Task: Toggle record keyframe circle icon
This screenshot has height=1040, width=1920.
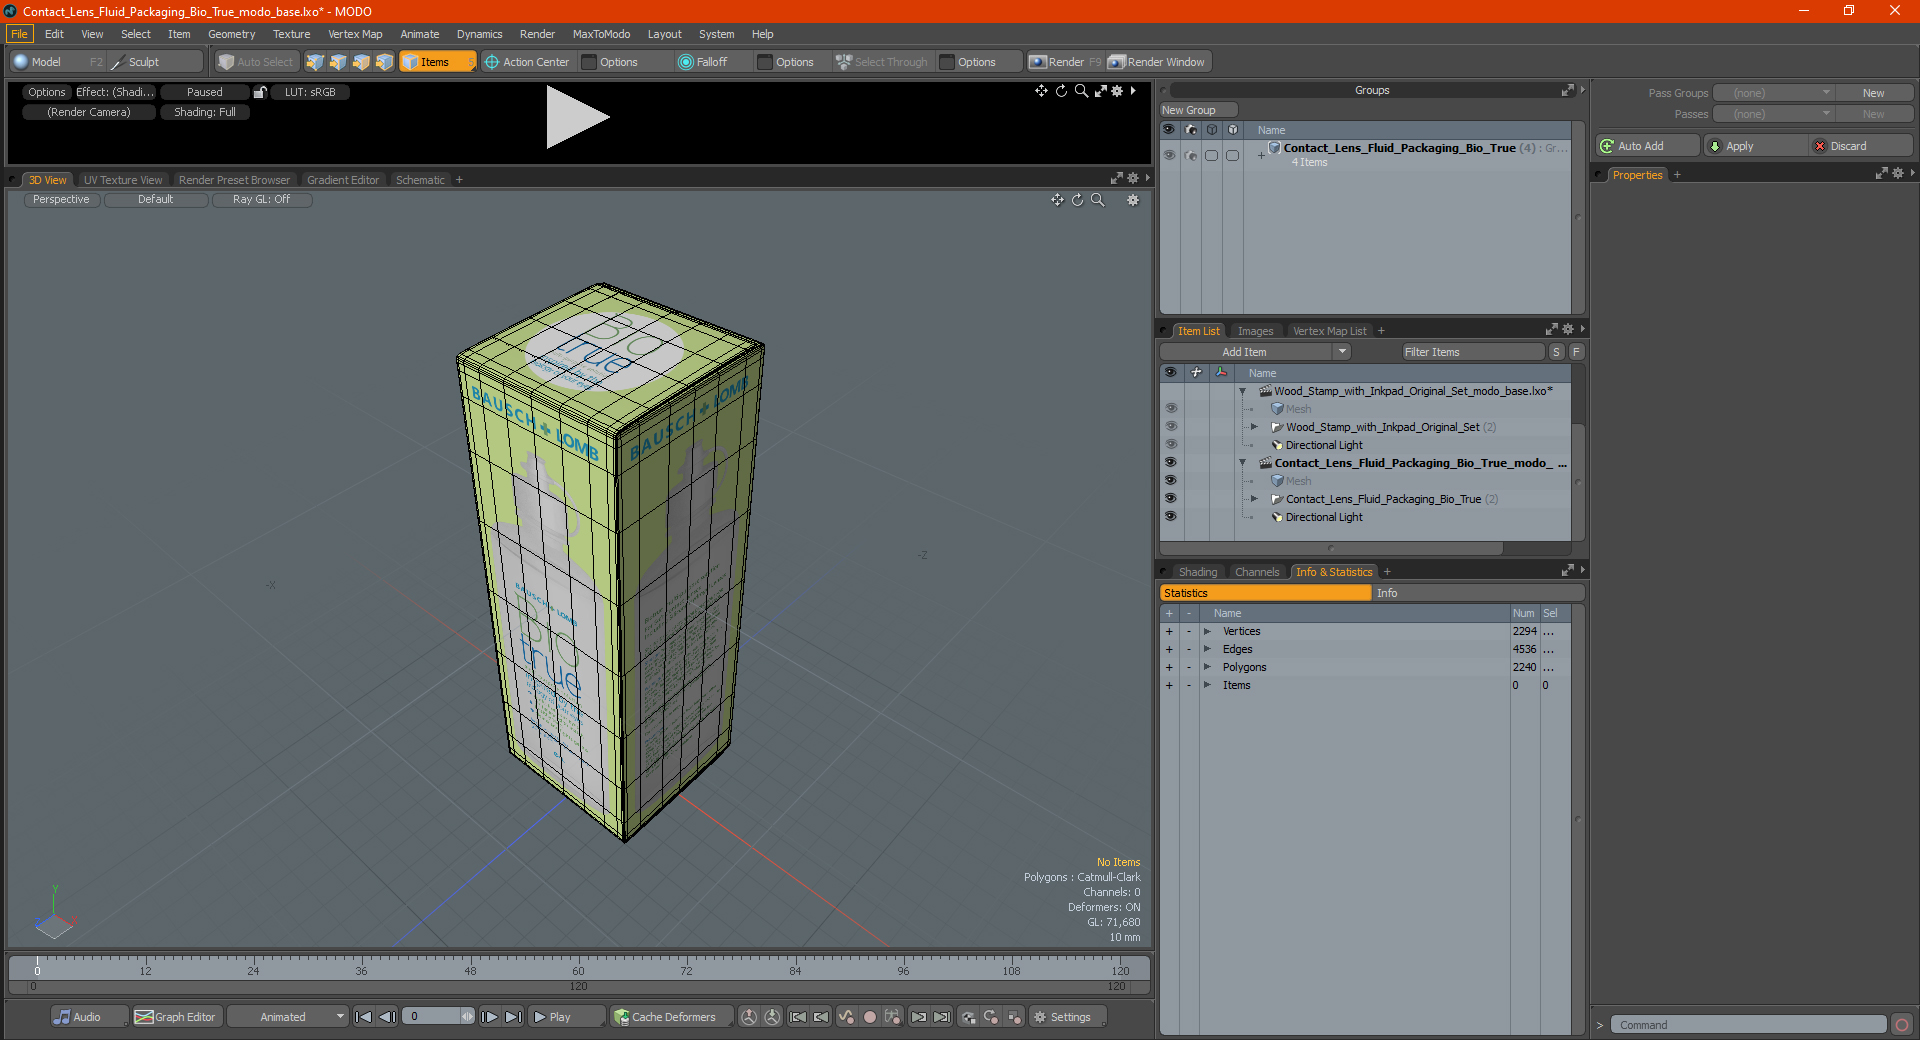Action: [x=869, y=1017]
